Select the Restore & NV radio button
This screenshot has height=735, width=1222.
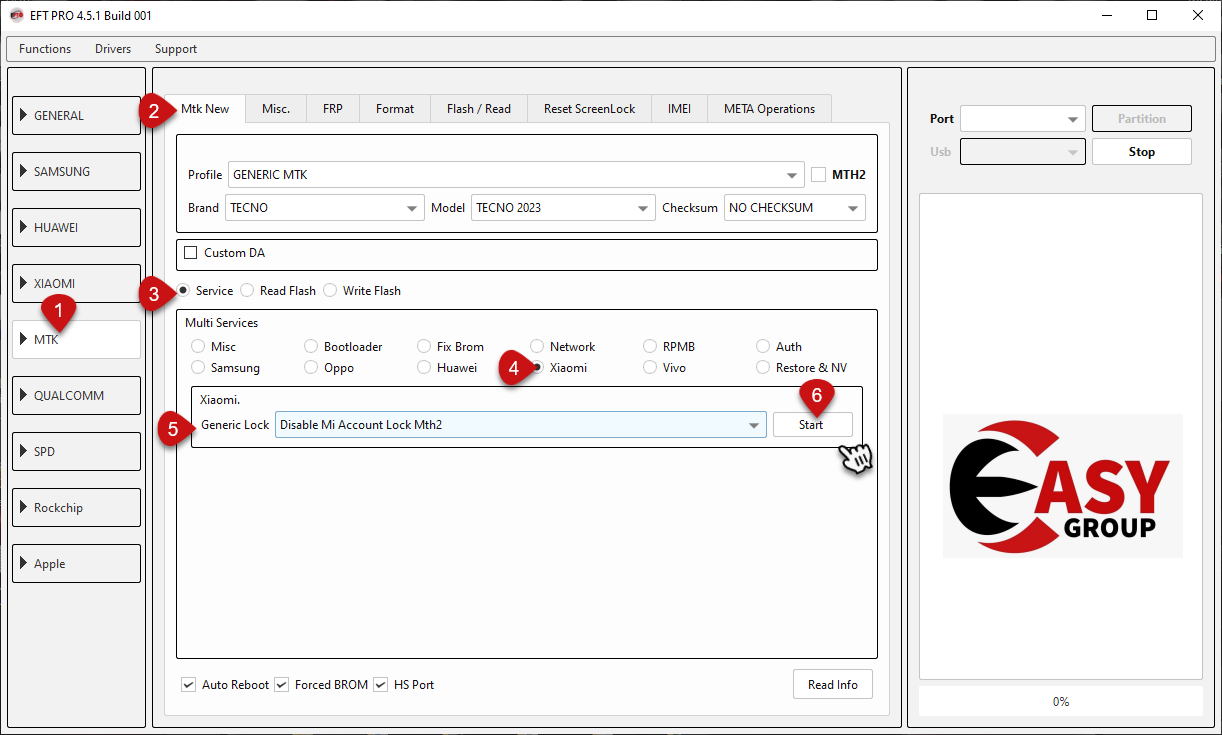763,368
